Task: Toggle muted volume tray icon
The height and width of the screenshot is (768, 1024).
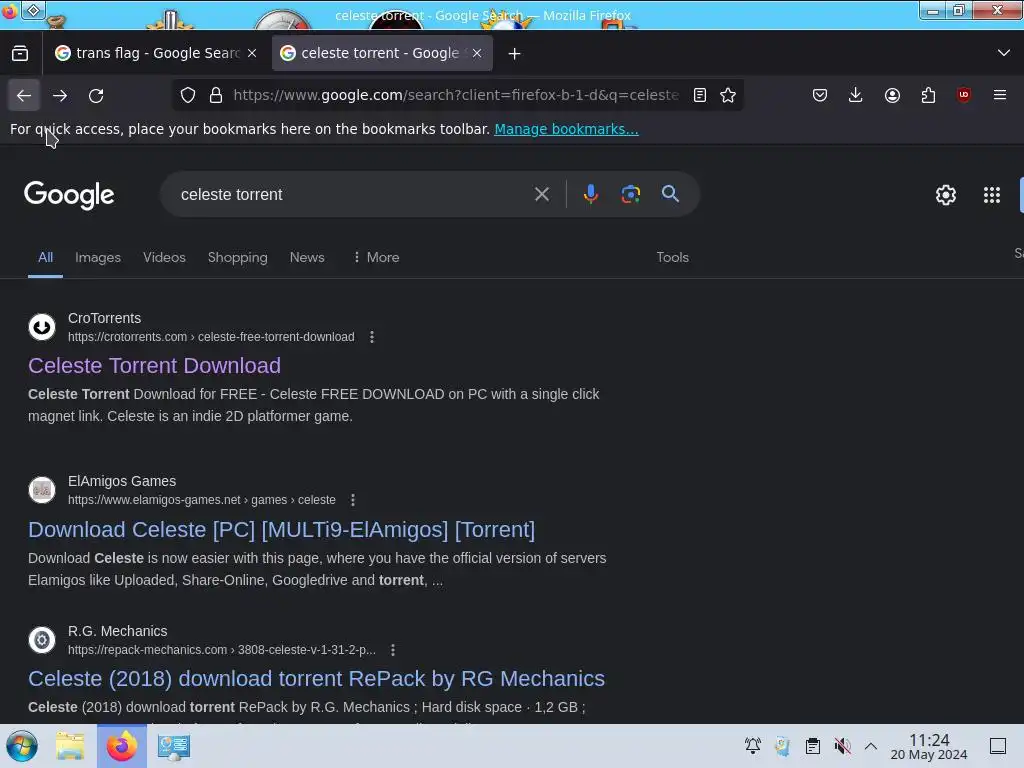Action: pyautogui.click(x=842, y=746)
